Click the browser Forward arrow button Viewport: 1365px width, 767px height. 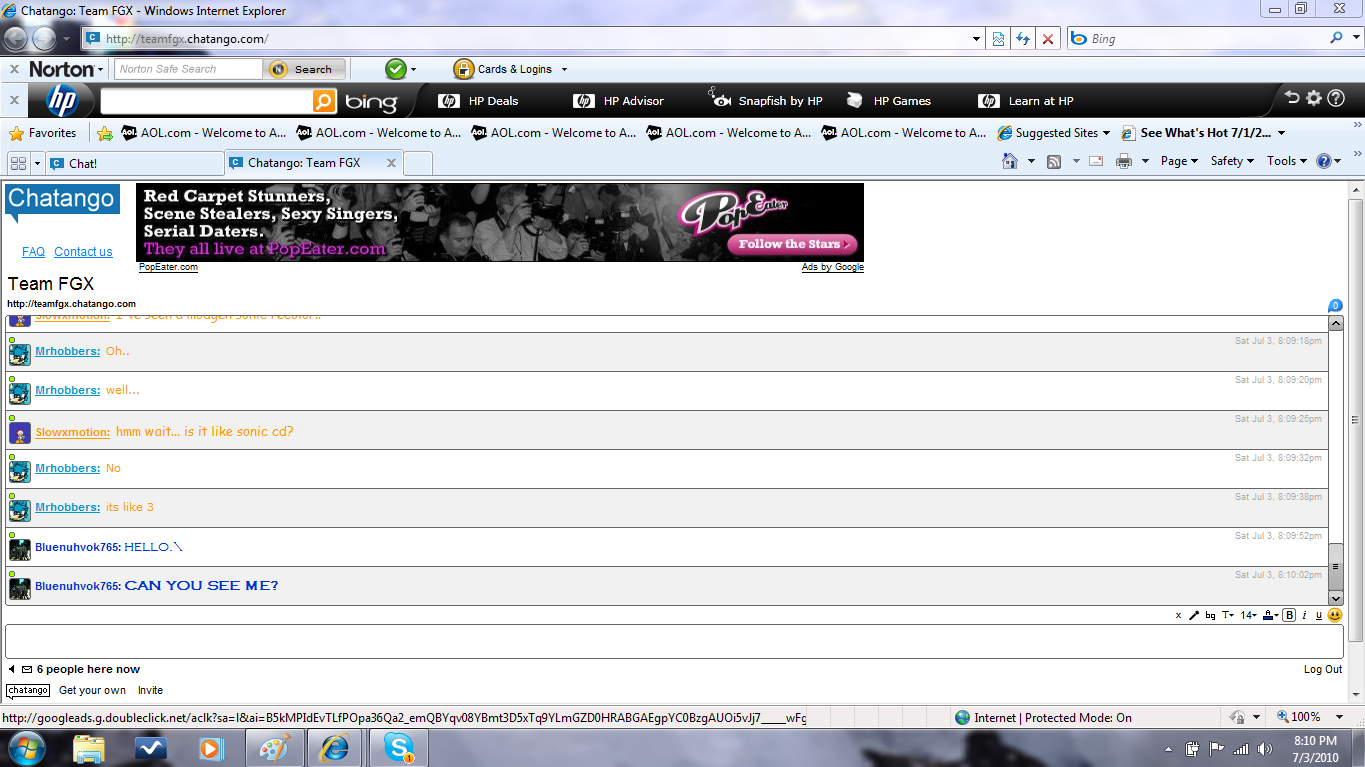(x=45, y=39)
